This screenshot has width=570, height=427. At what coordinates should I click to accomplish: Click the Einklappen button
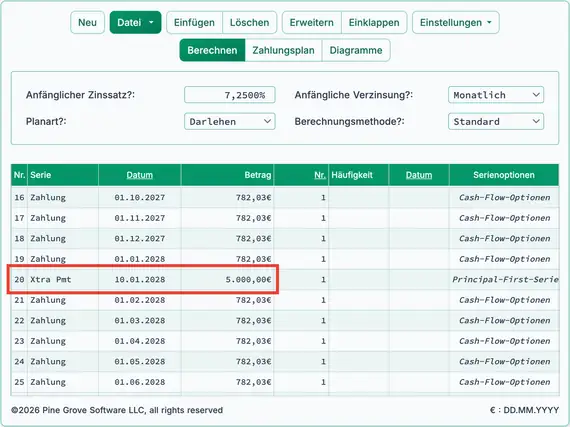(x=374, y=23)
